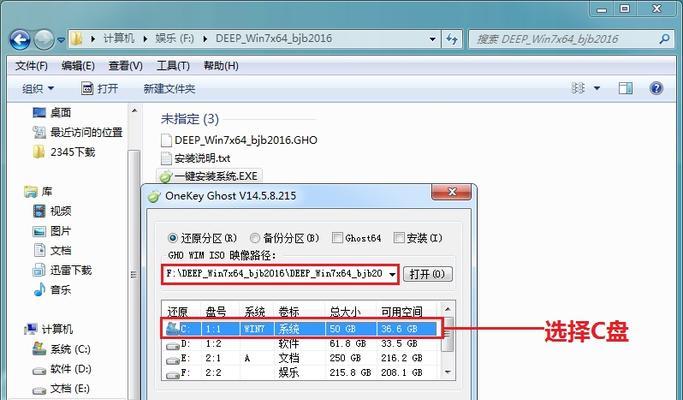Viewport: 683px width, 400px height.
Task: Click 娱乐 (F:) in the address breadcrumb
Action: tap(174, 39)
